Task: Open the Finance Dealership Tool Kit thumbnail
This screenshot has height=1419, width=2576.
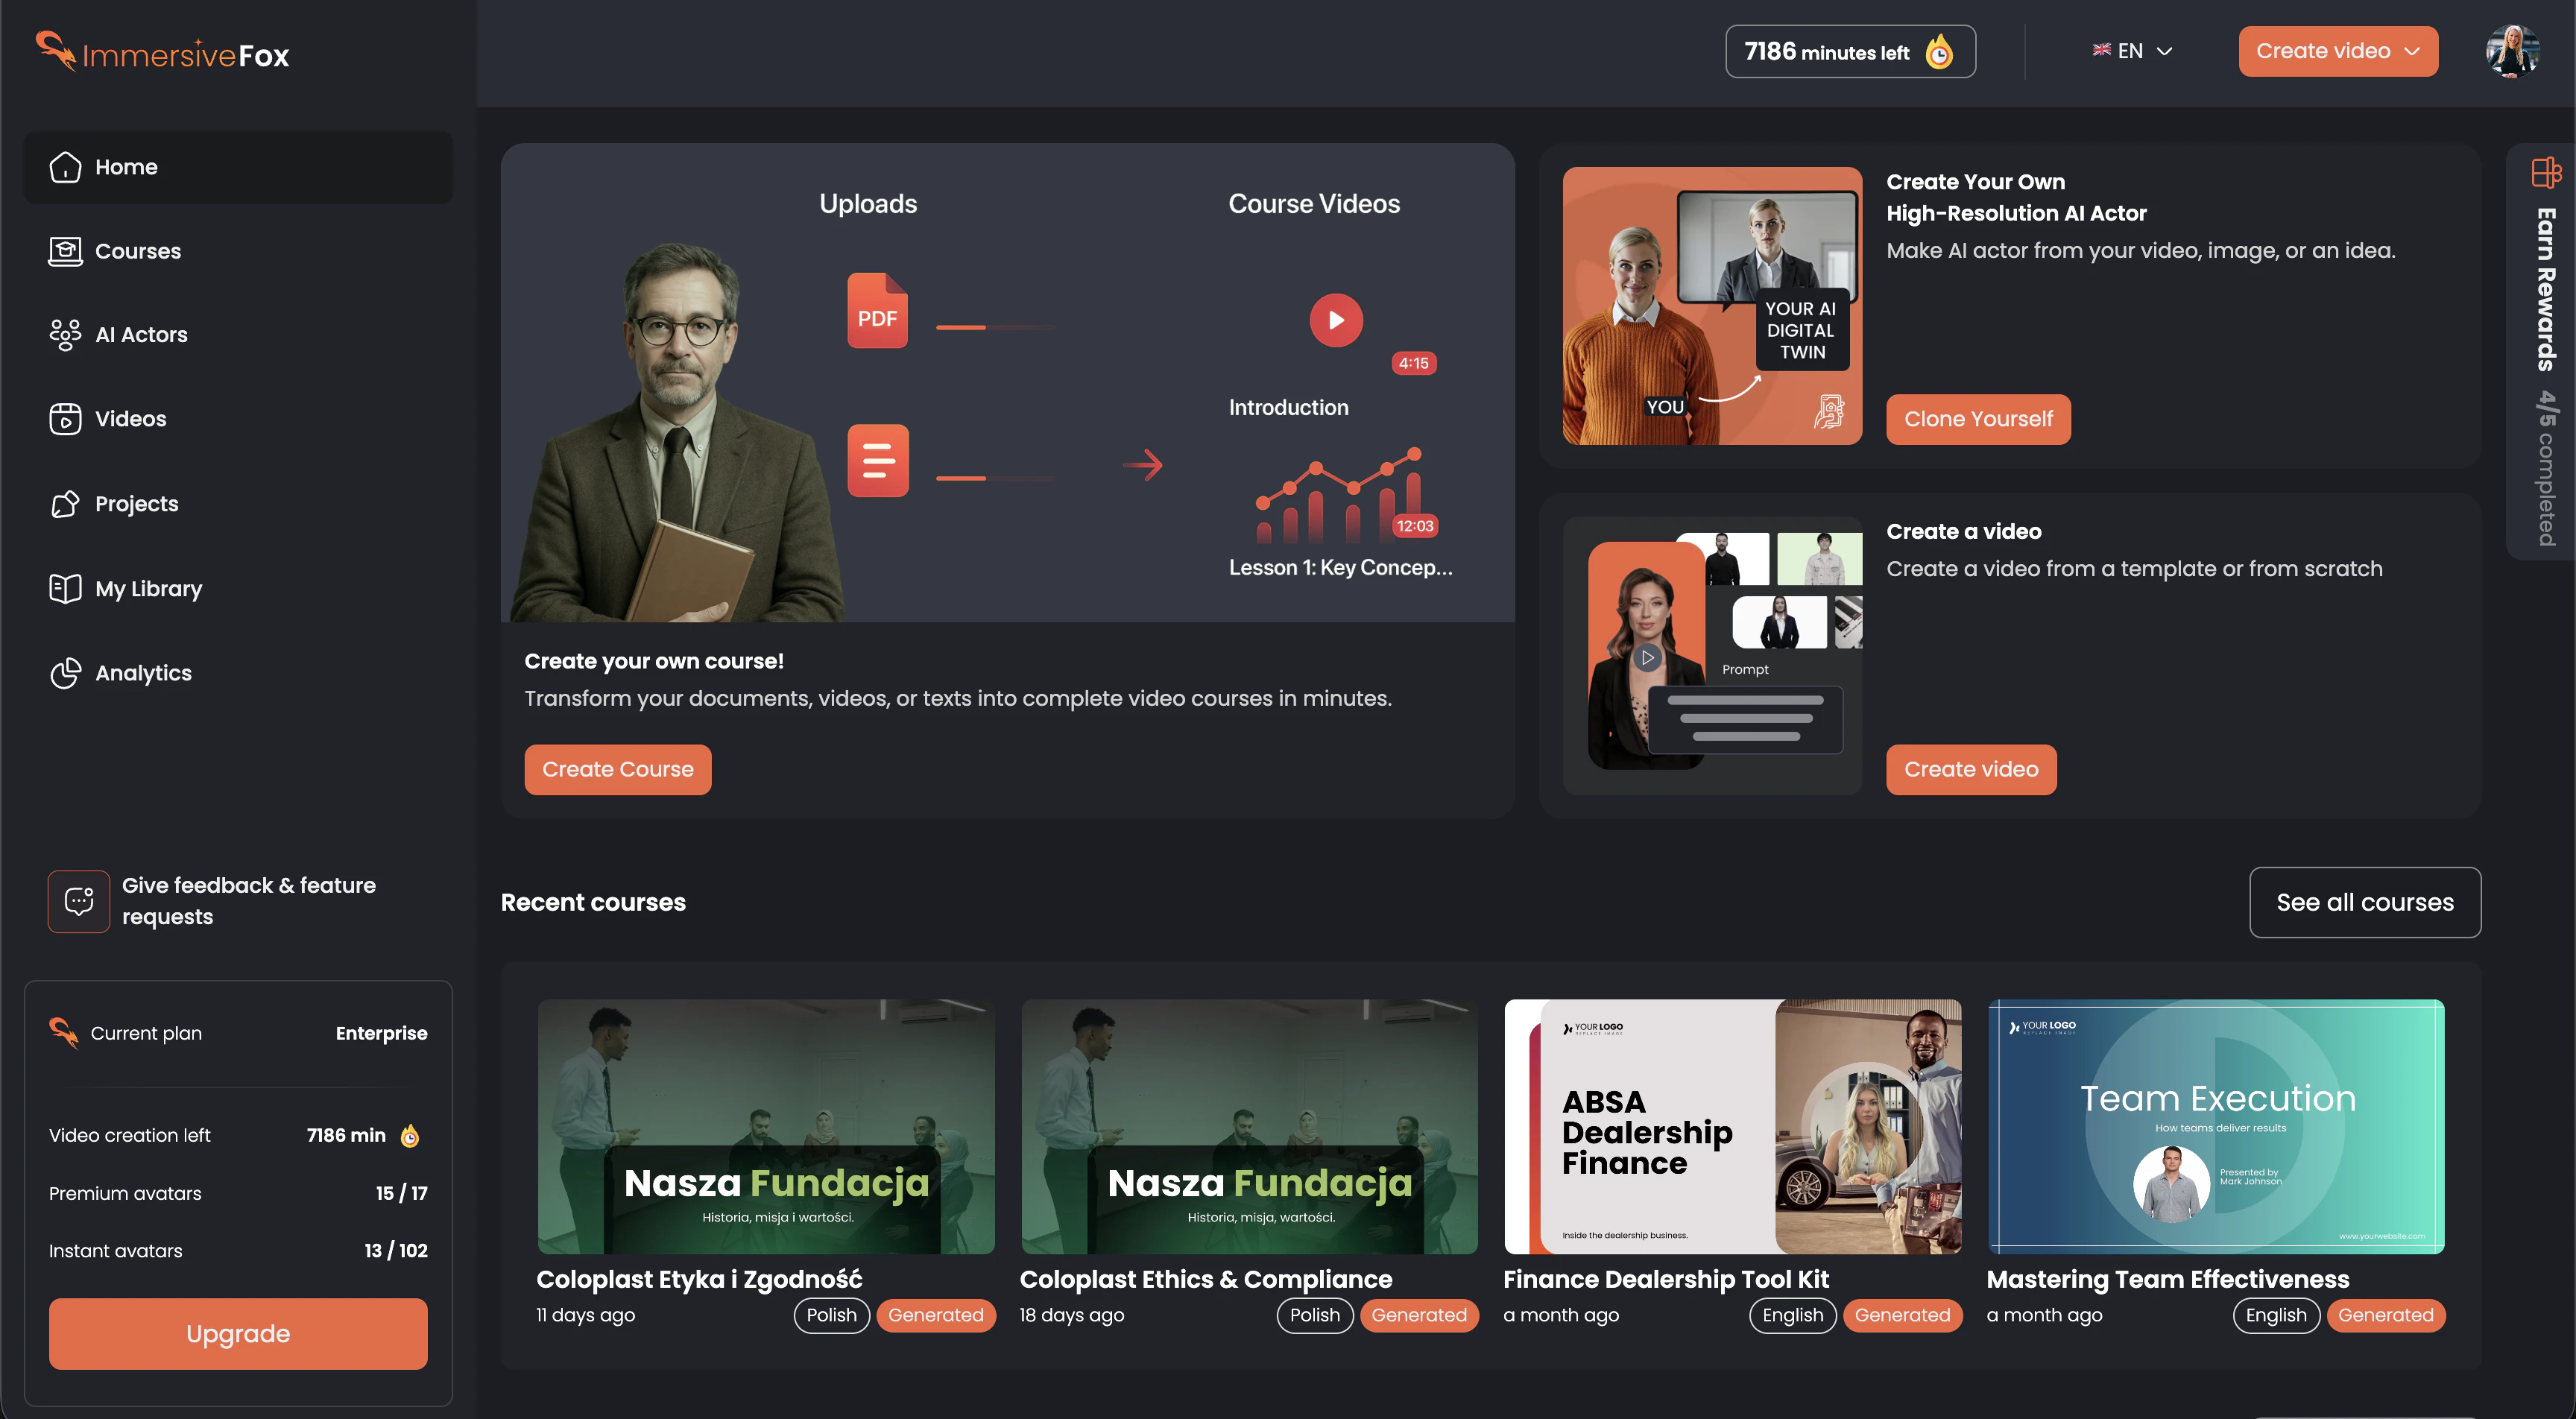Action: click(x=1732, y=1126)
